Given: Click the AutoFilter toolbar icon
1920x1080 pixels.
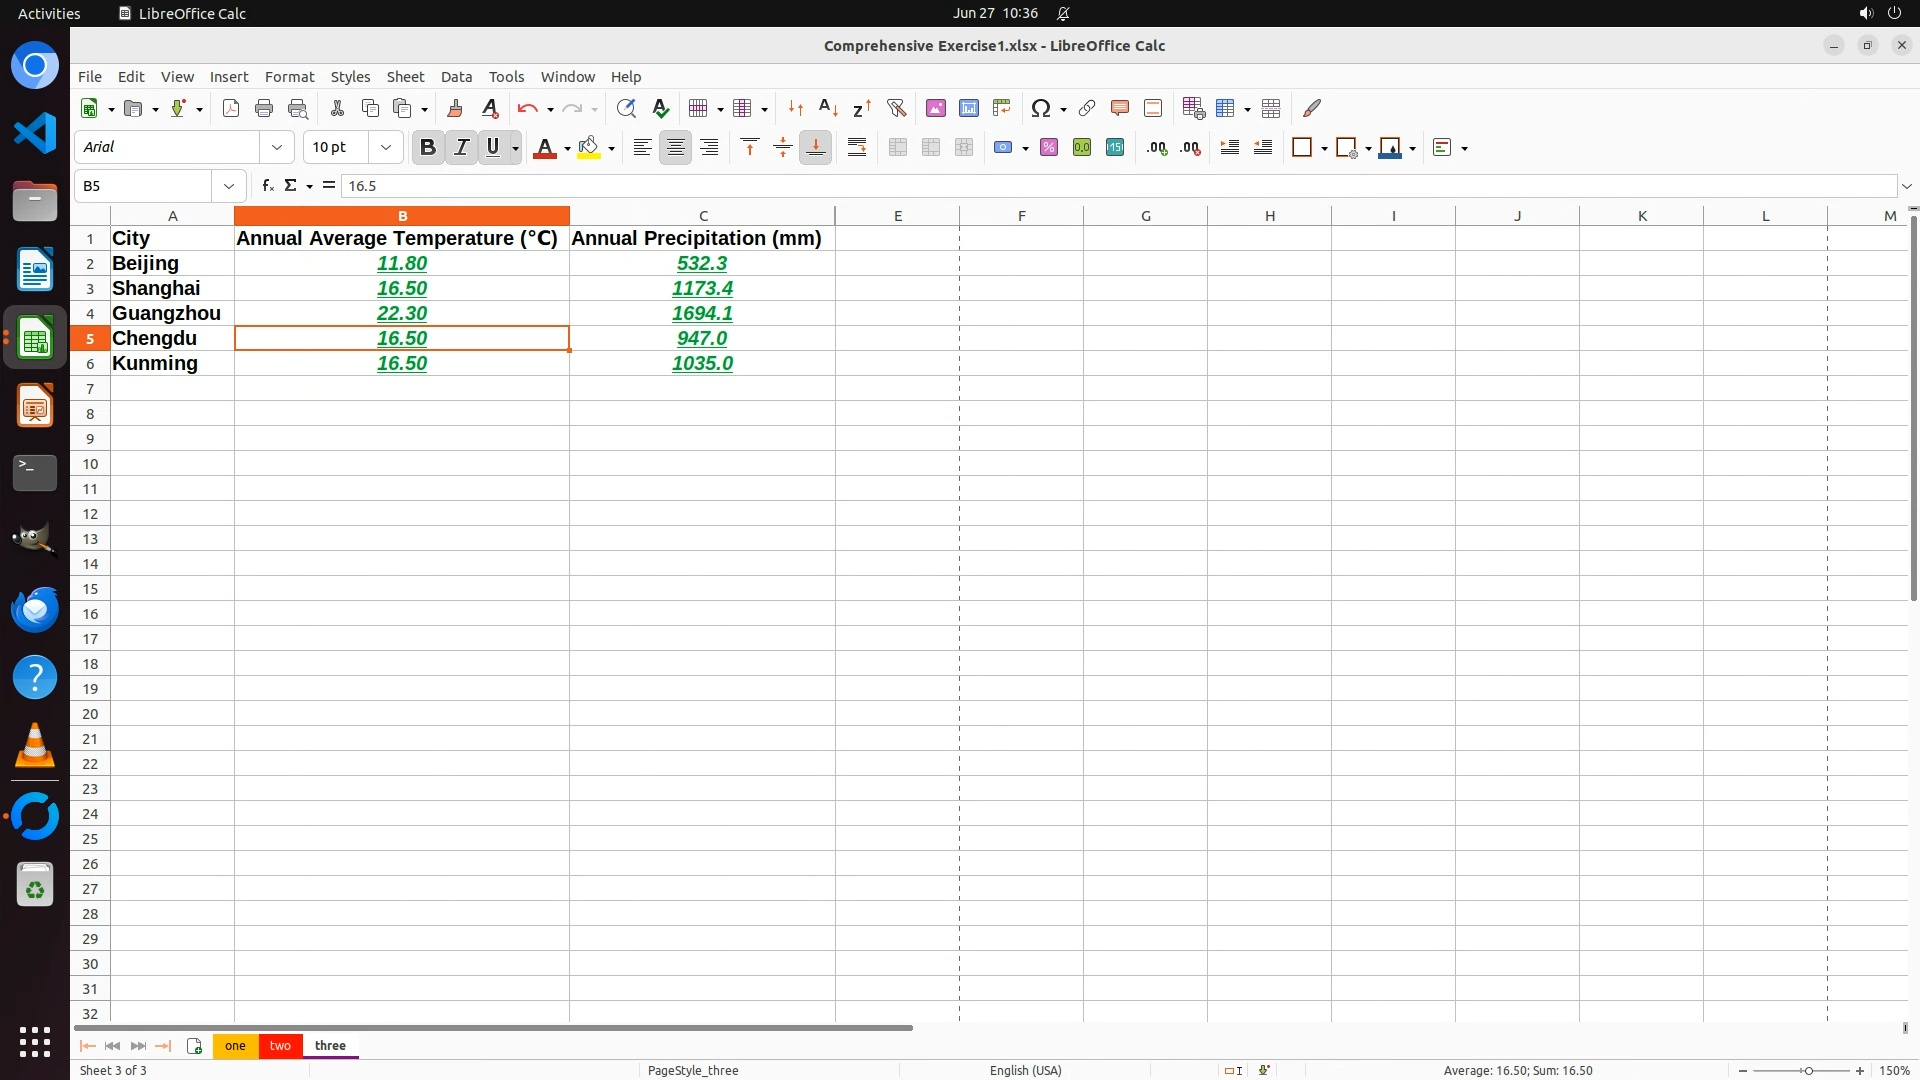Looking at the screenshot, I should coord(896,108).
